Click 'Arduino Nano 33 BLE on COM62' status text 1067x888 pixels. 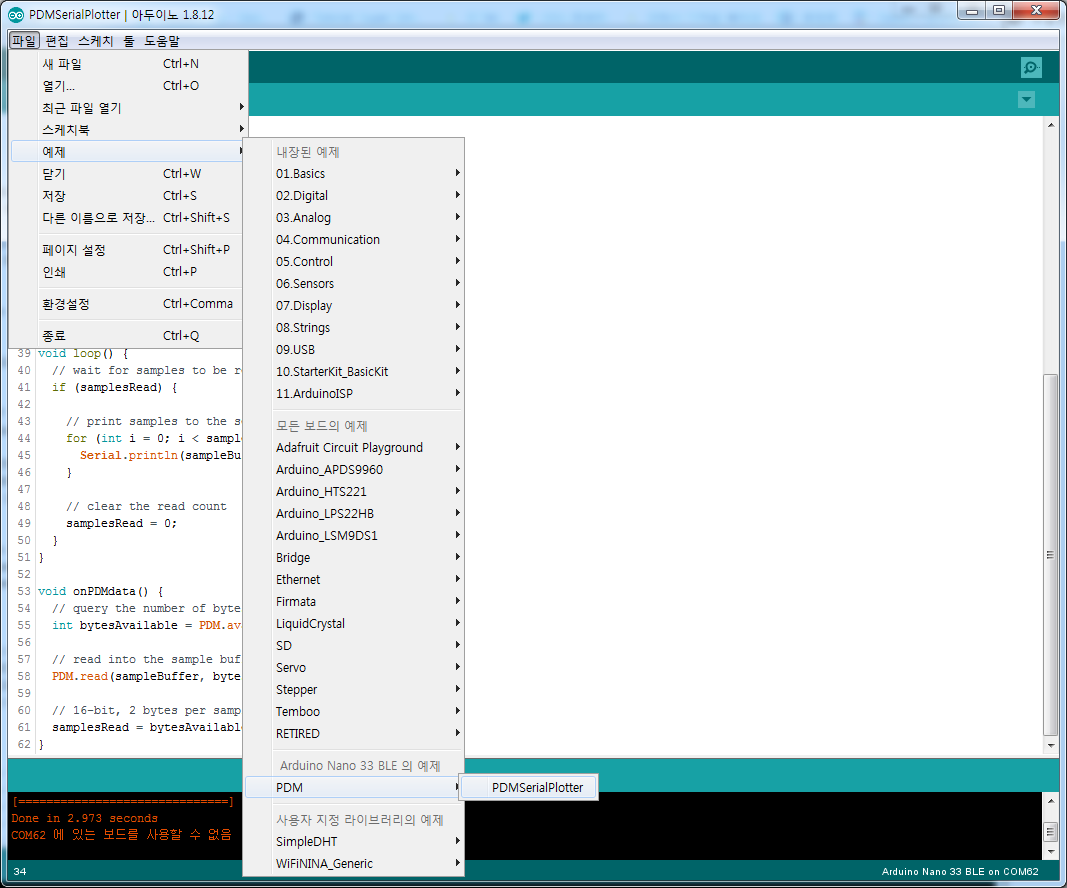pyautogui.click(x=959, y=871)
